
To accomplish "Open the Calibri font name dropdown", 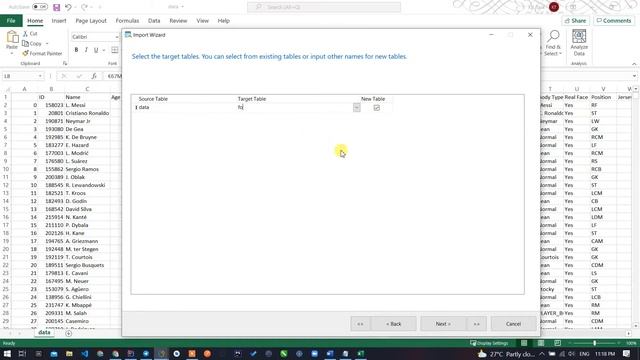I will coord(116,37).
